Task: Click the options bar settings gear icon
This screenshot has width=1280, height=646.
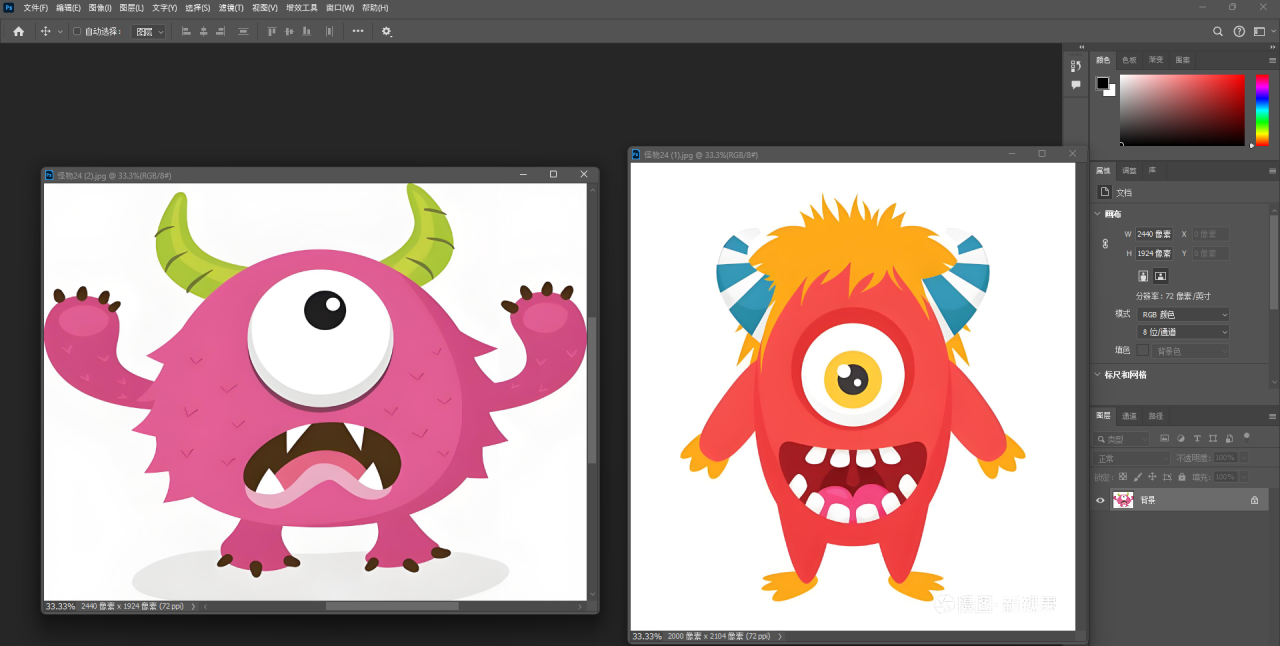Action: [x=387, y=31]
